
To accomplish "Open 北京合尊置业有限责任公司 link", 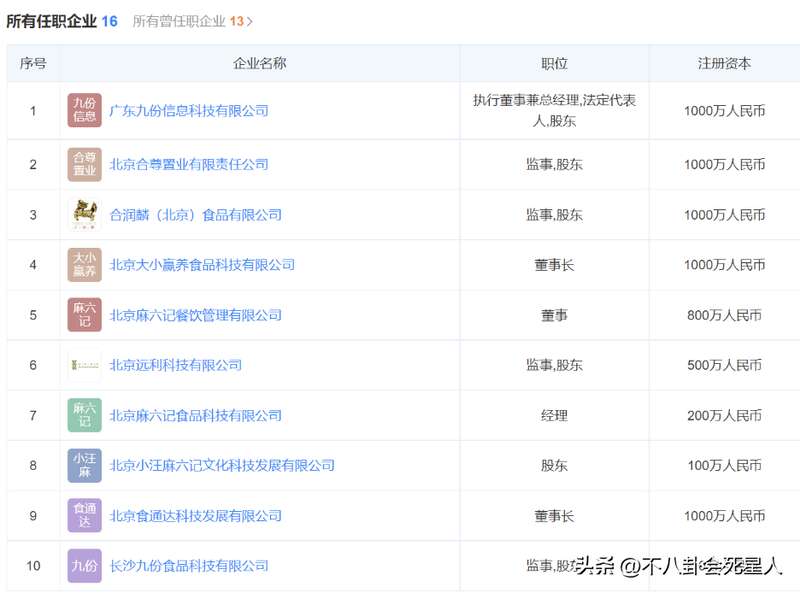I will [x=189, y=164].
